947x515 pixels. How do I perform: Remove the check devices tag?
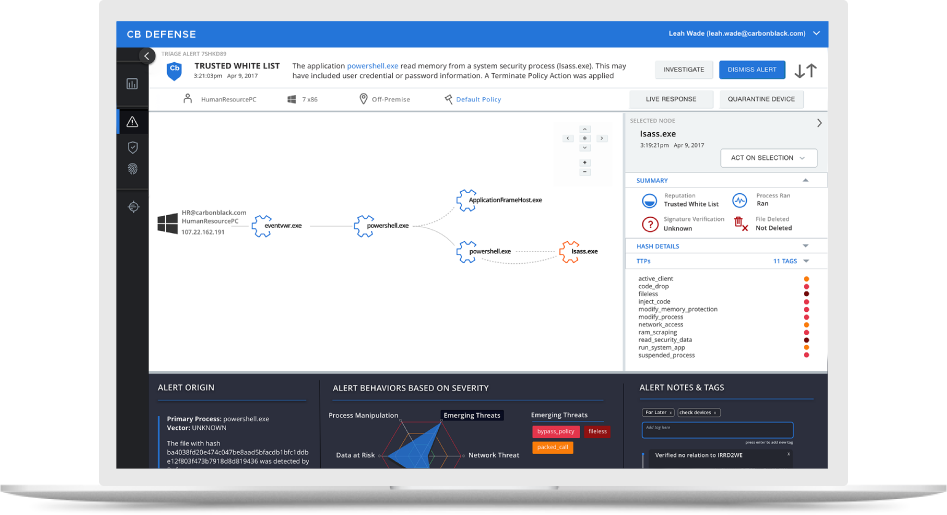(715, 413)
